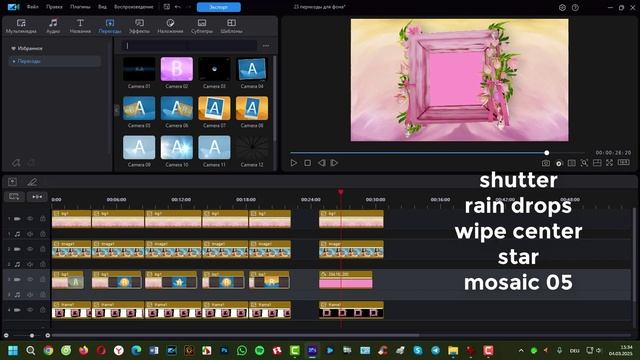
Task: Lock video track 2
Action: pos(42,249)
